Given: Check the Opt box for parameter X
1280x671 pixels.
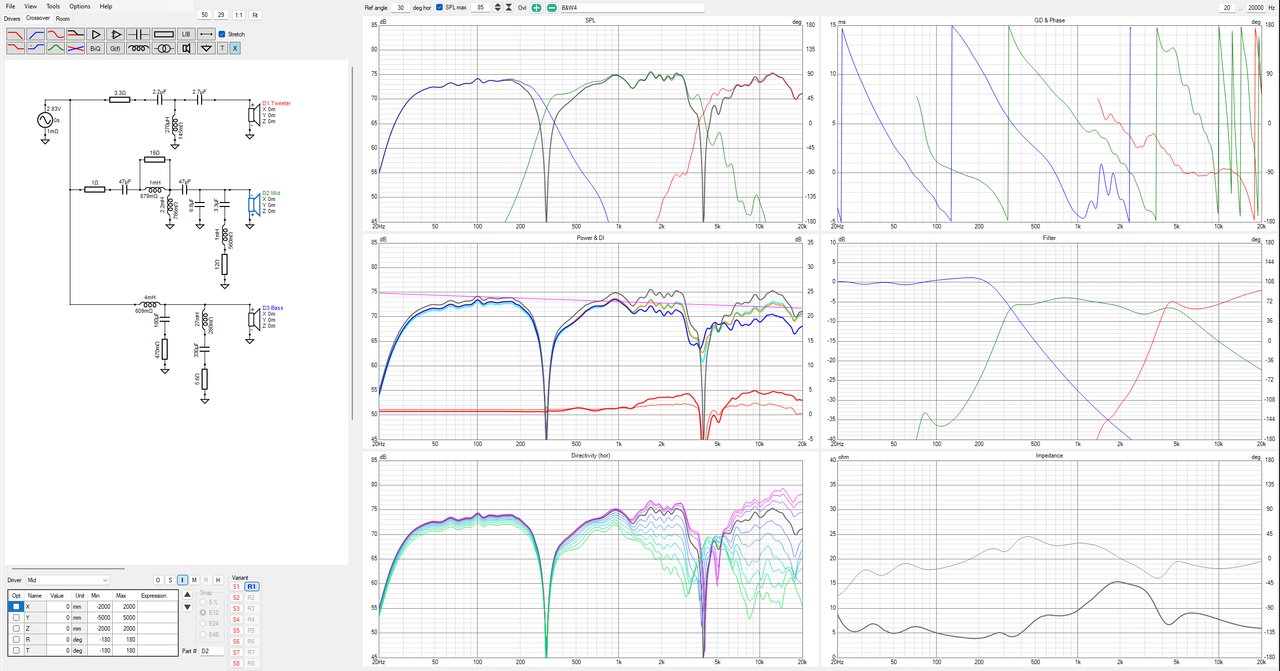Looking at the screenshot, I should point(15,607).
